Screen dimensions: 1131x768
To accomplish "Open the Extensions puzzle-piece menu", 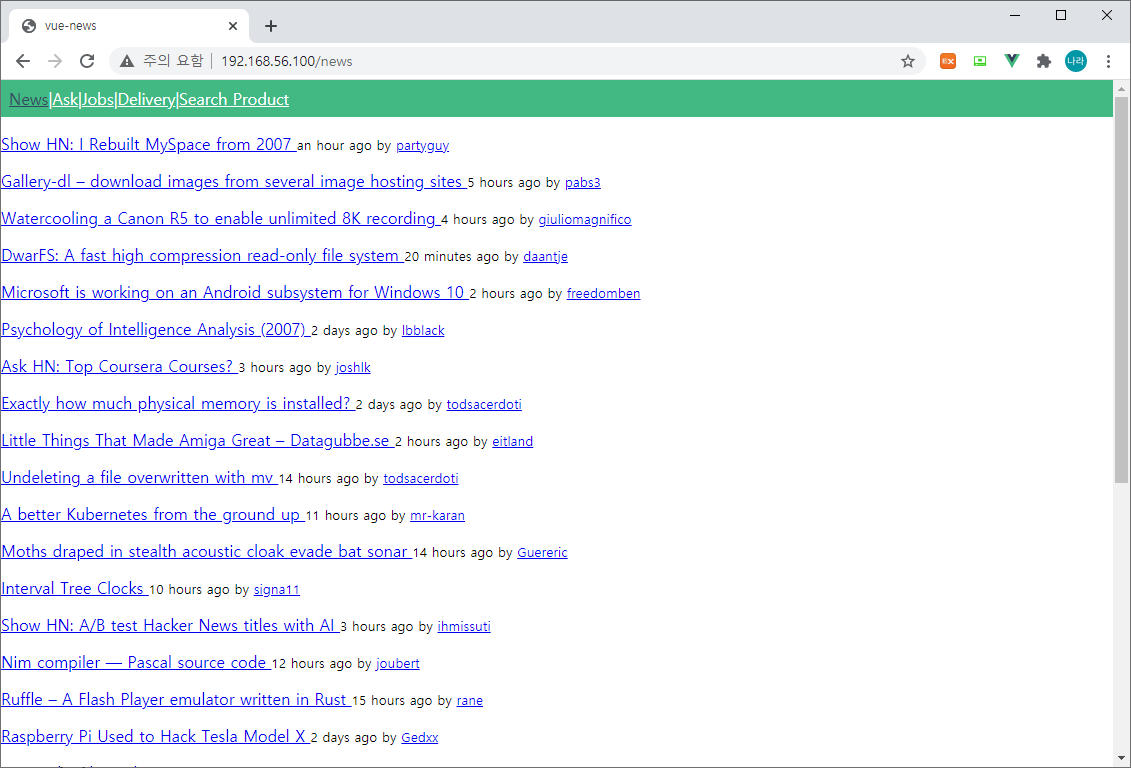I will 1044,61.
